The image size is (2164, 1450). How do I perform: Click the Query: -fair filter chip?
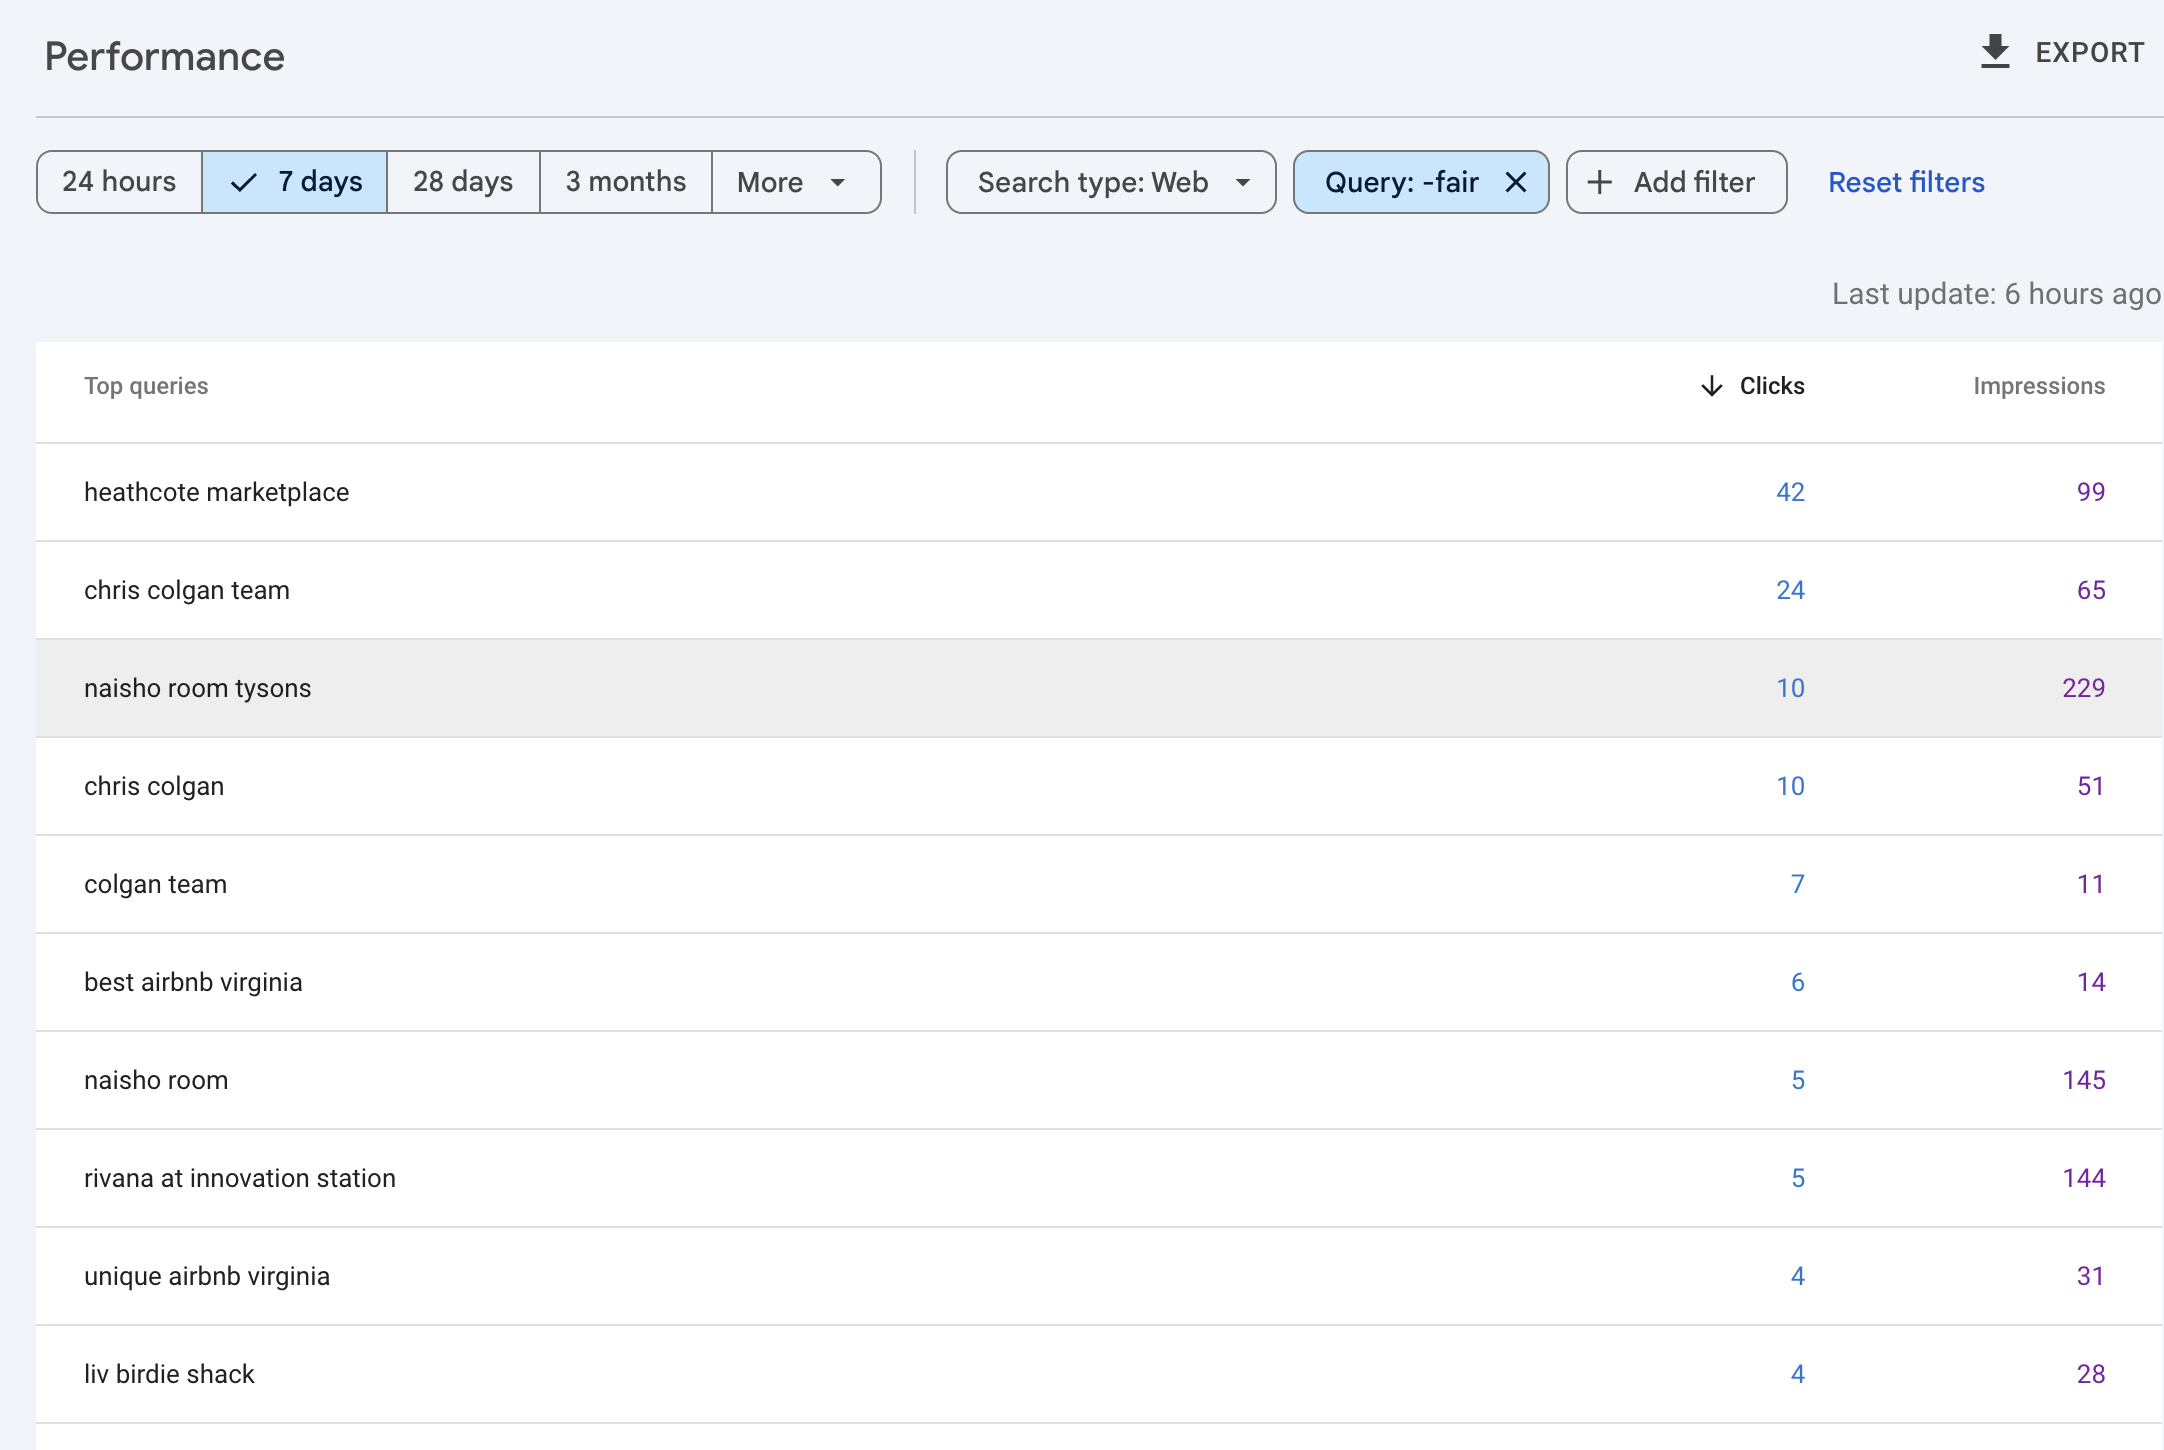pos(1400,182)
